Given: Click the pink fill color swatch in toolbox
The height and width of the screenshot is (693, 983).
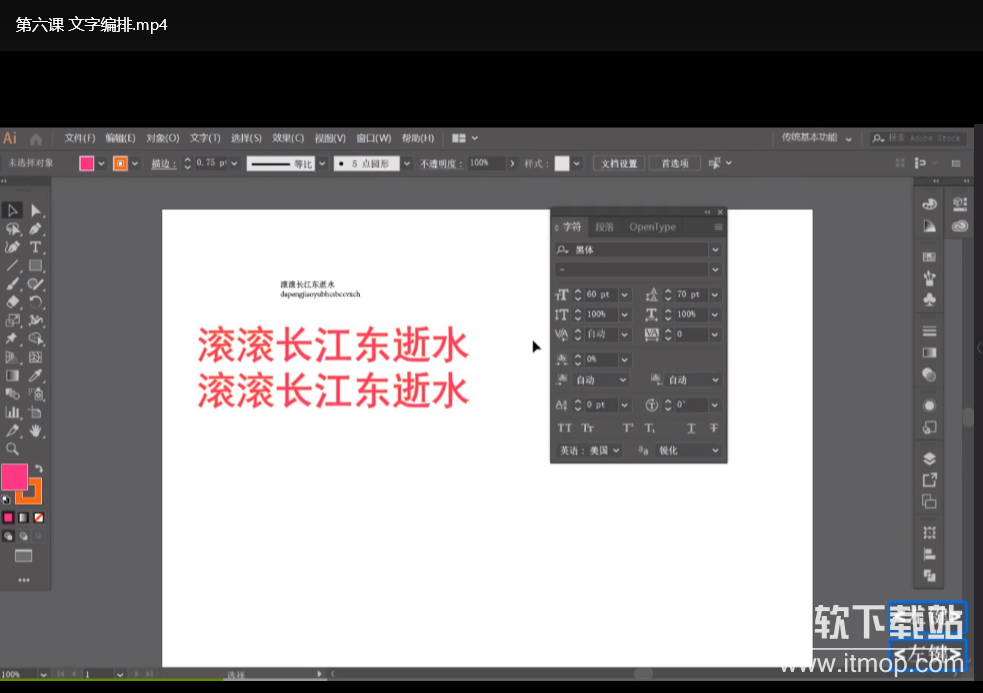Looking at the screenshot, I should pyautogui.click(x=14, y=477).
